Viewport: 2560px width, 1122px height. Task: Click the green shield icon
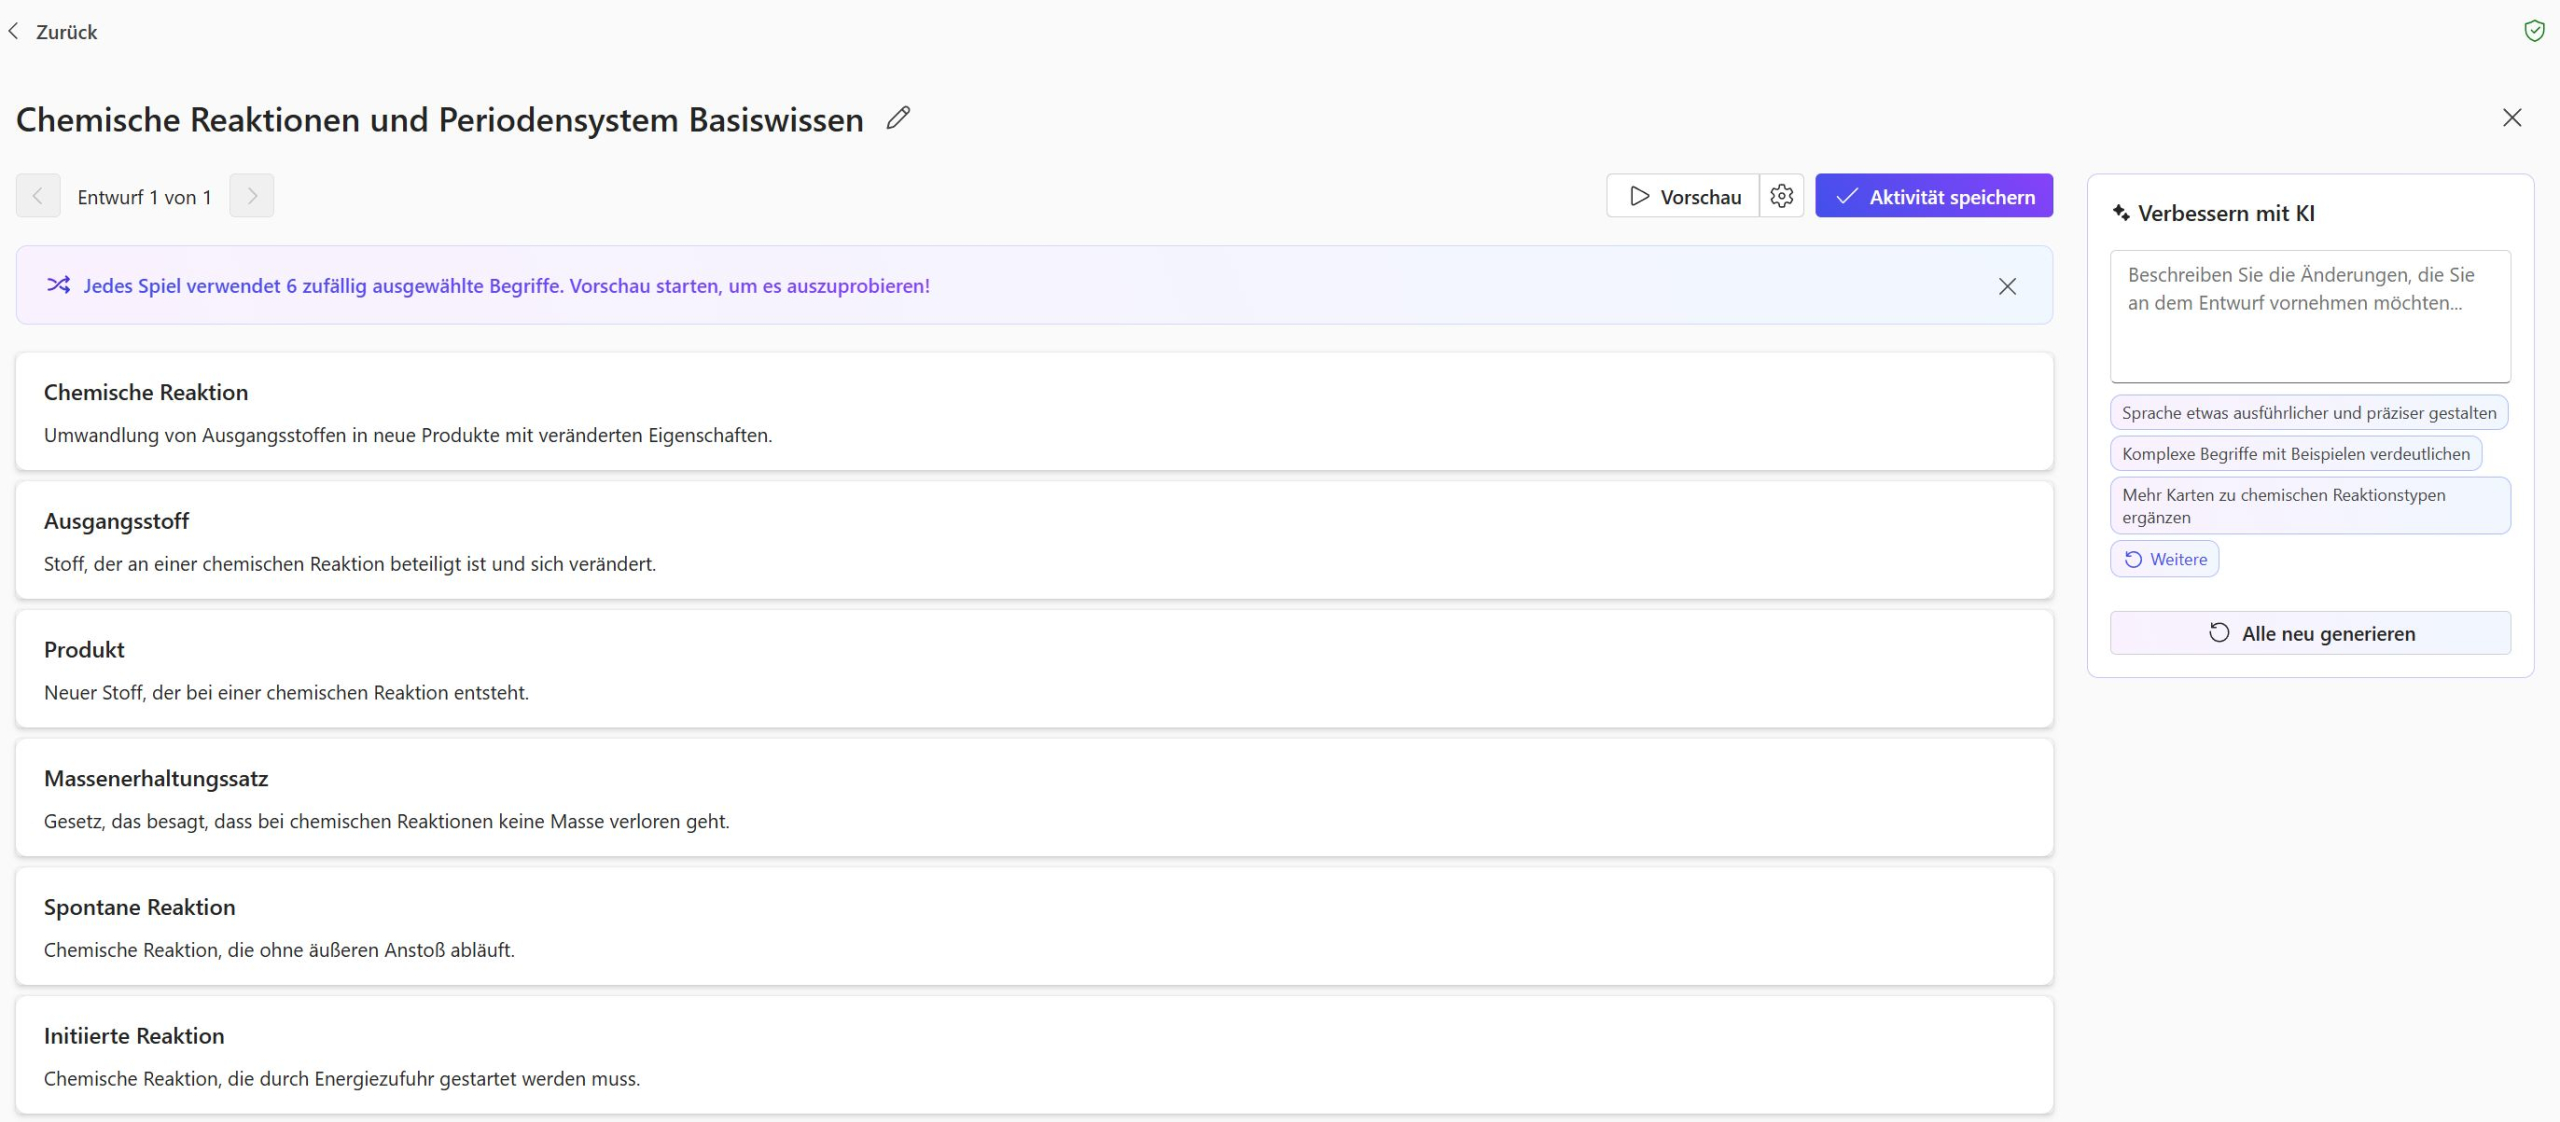(x=2534, y=31)
